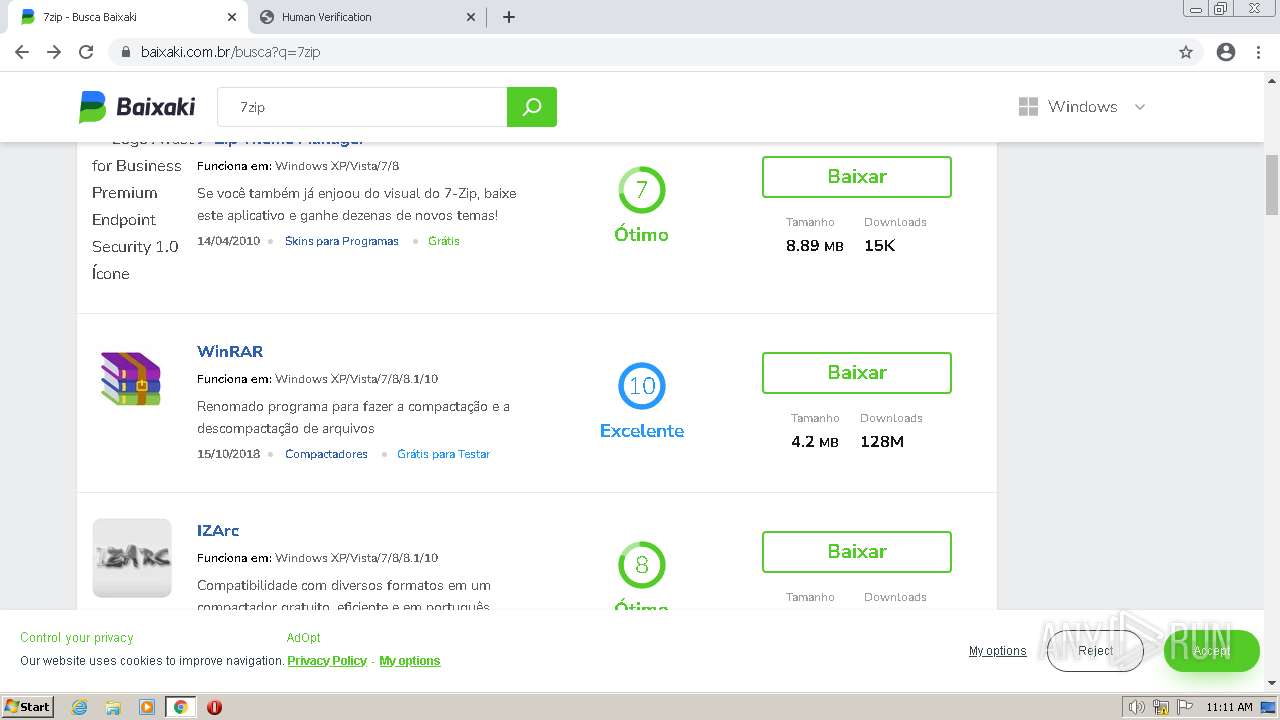Click the Grátis para Testar license link
Screen dimensions: 1280x720
[x=443, y=454]
